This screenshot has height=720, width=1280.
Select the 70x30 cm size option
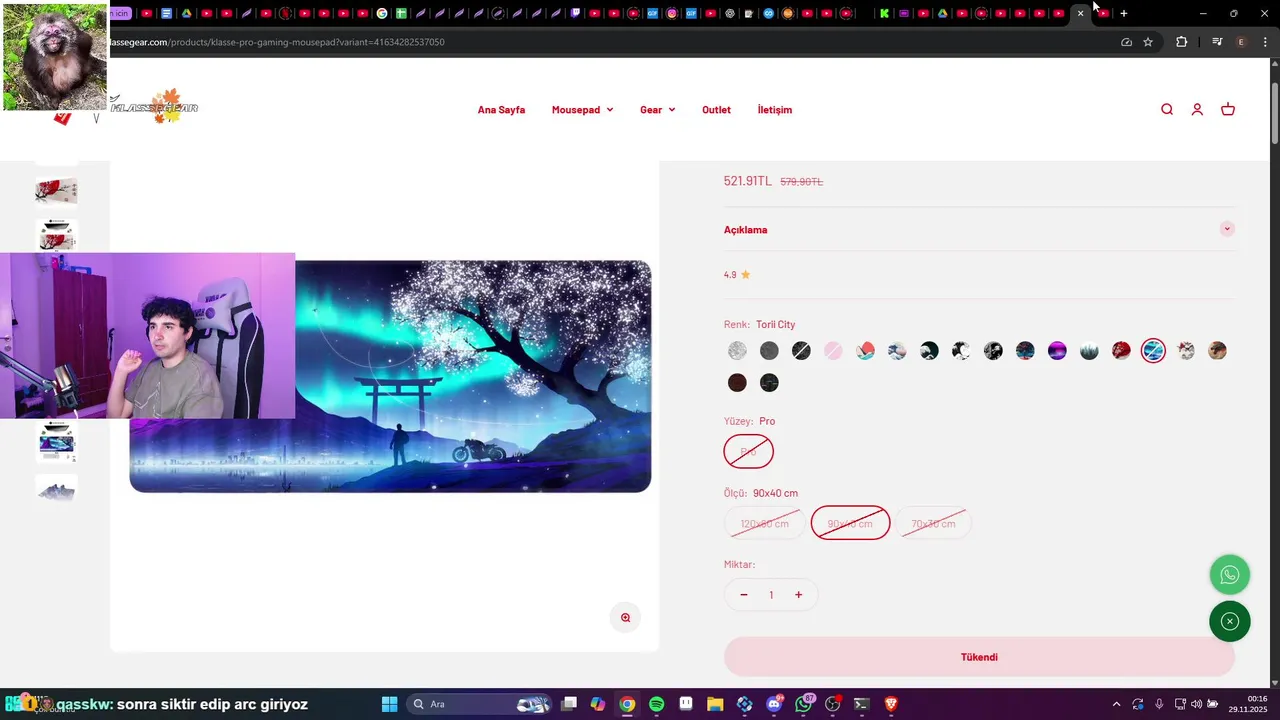(x=933, y=523)
